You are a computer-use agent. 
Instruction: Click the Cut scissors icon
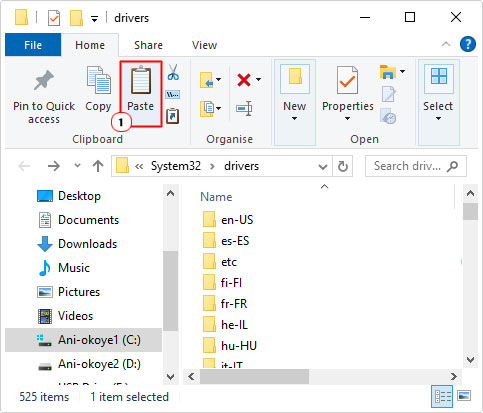click(x=173, y=72)
